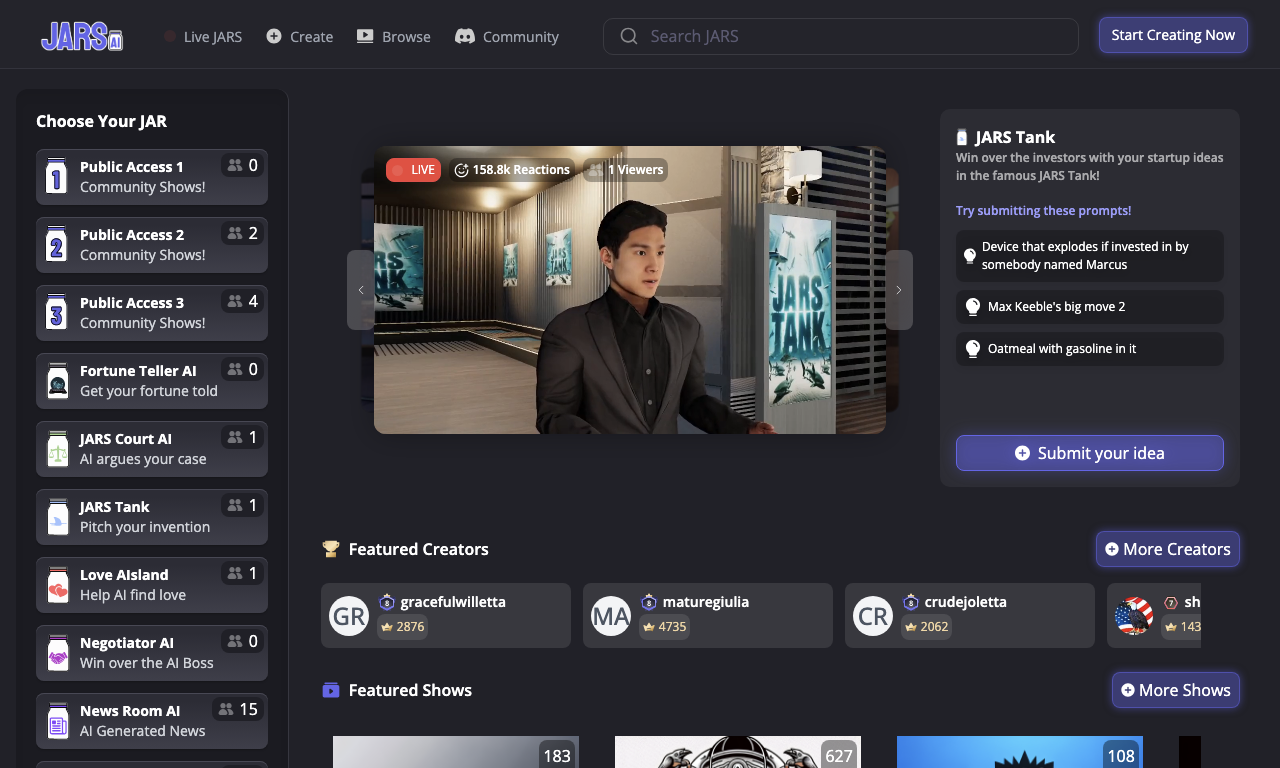The height and width of the screenshot is (768, 1280).
Task: Go to the Browse page
Action: pyautogui.click(x=394, y=36)
